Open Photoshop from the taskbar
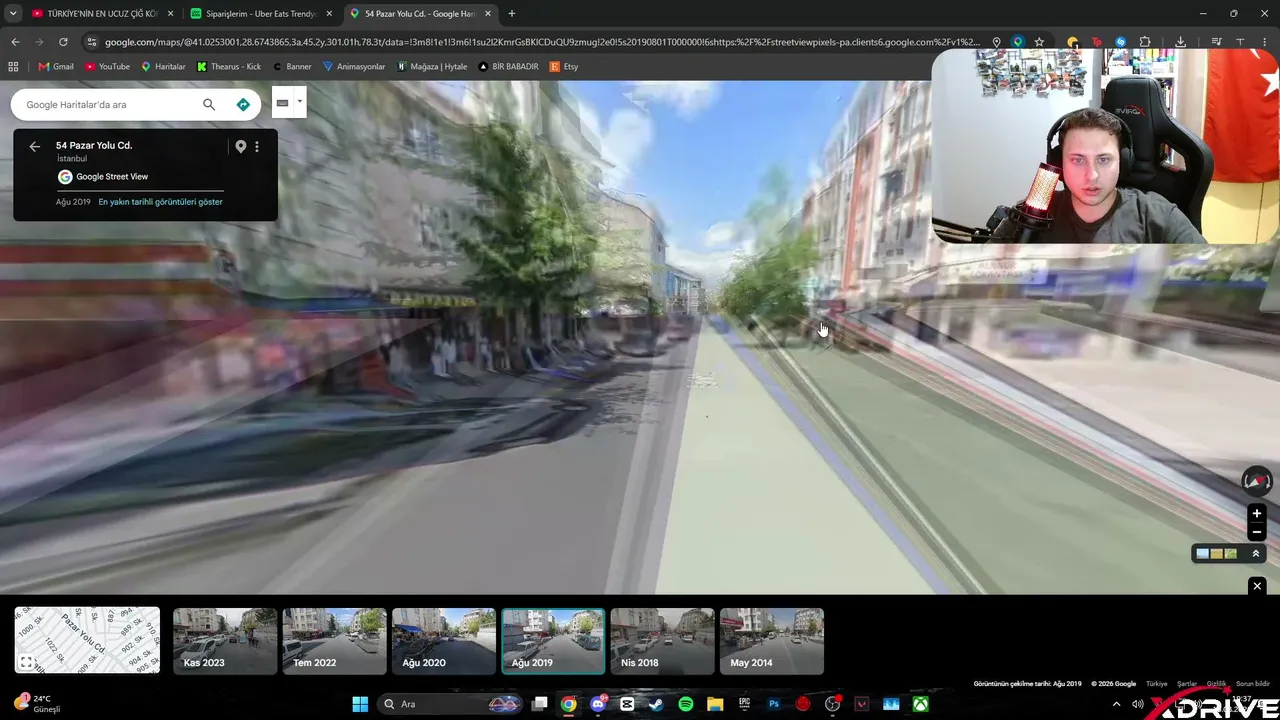The width and height of the screenshot is (1280, 720). [x=774, y=704]
